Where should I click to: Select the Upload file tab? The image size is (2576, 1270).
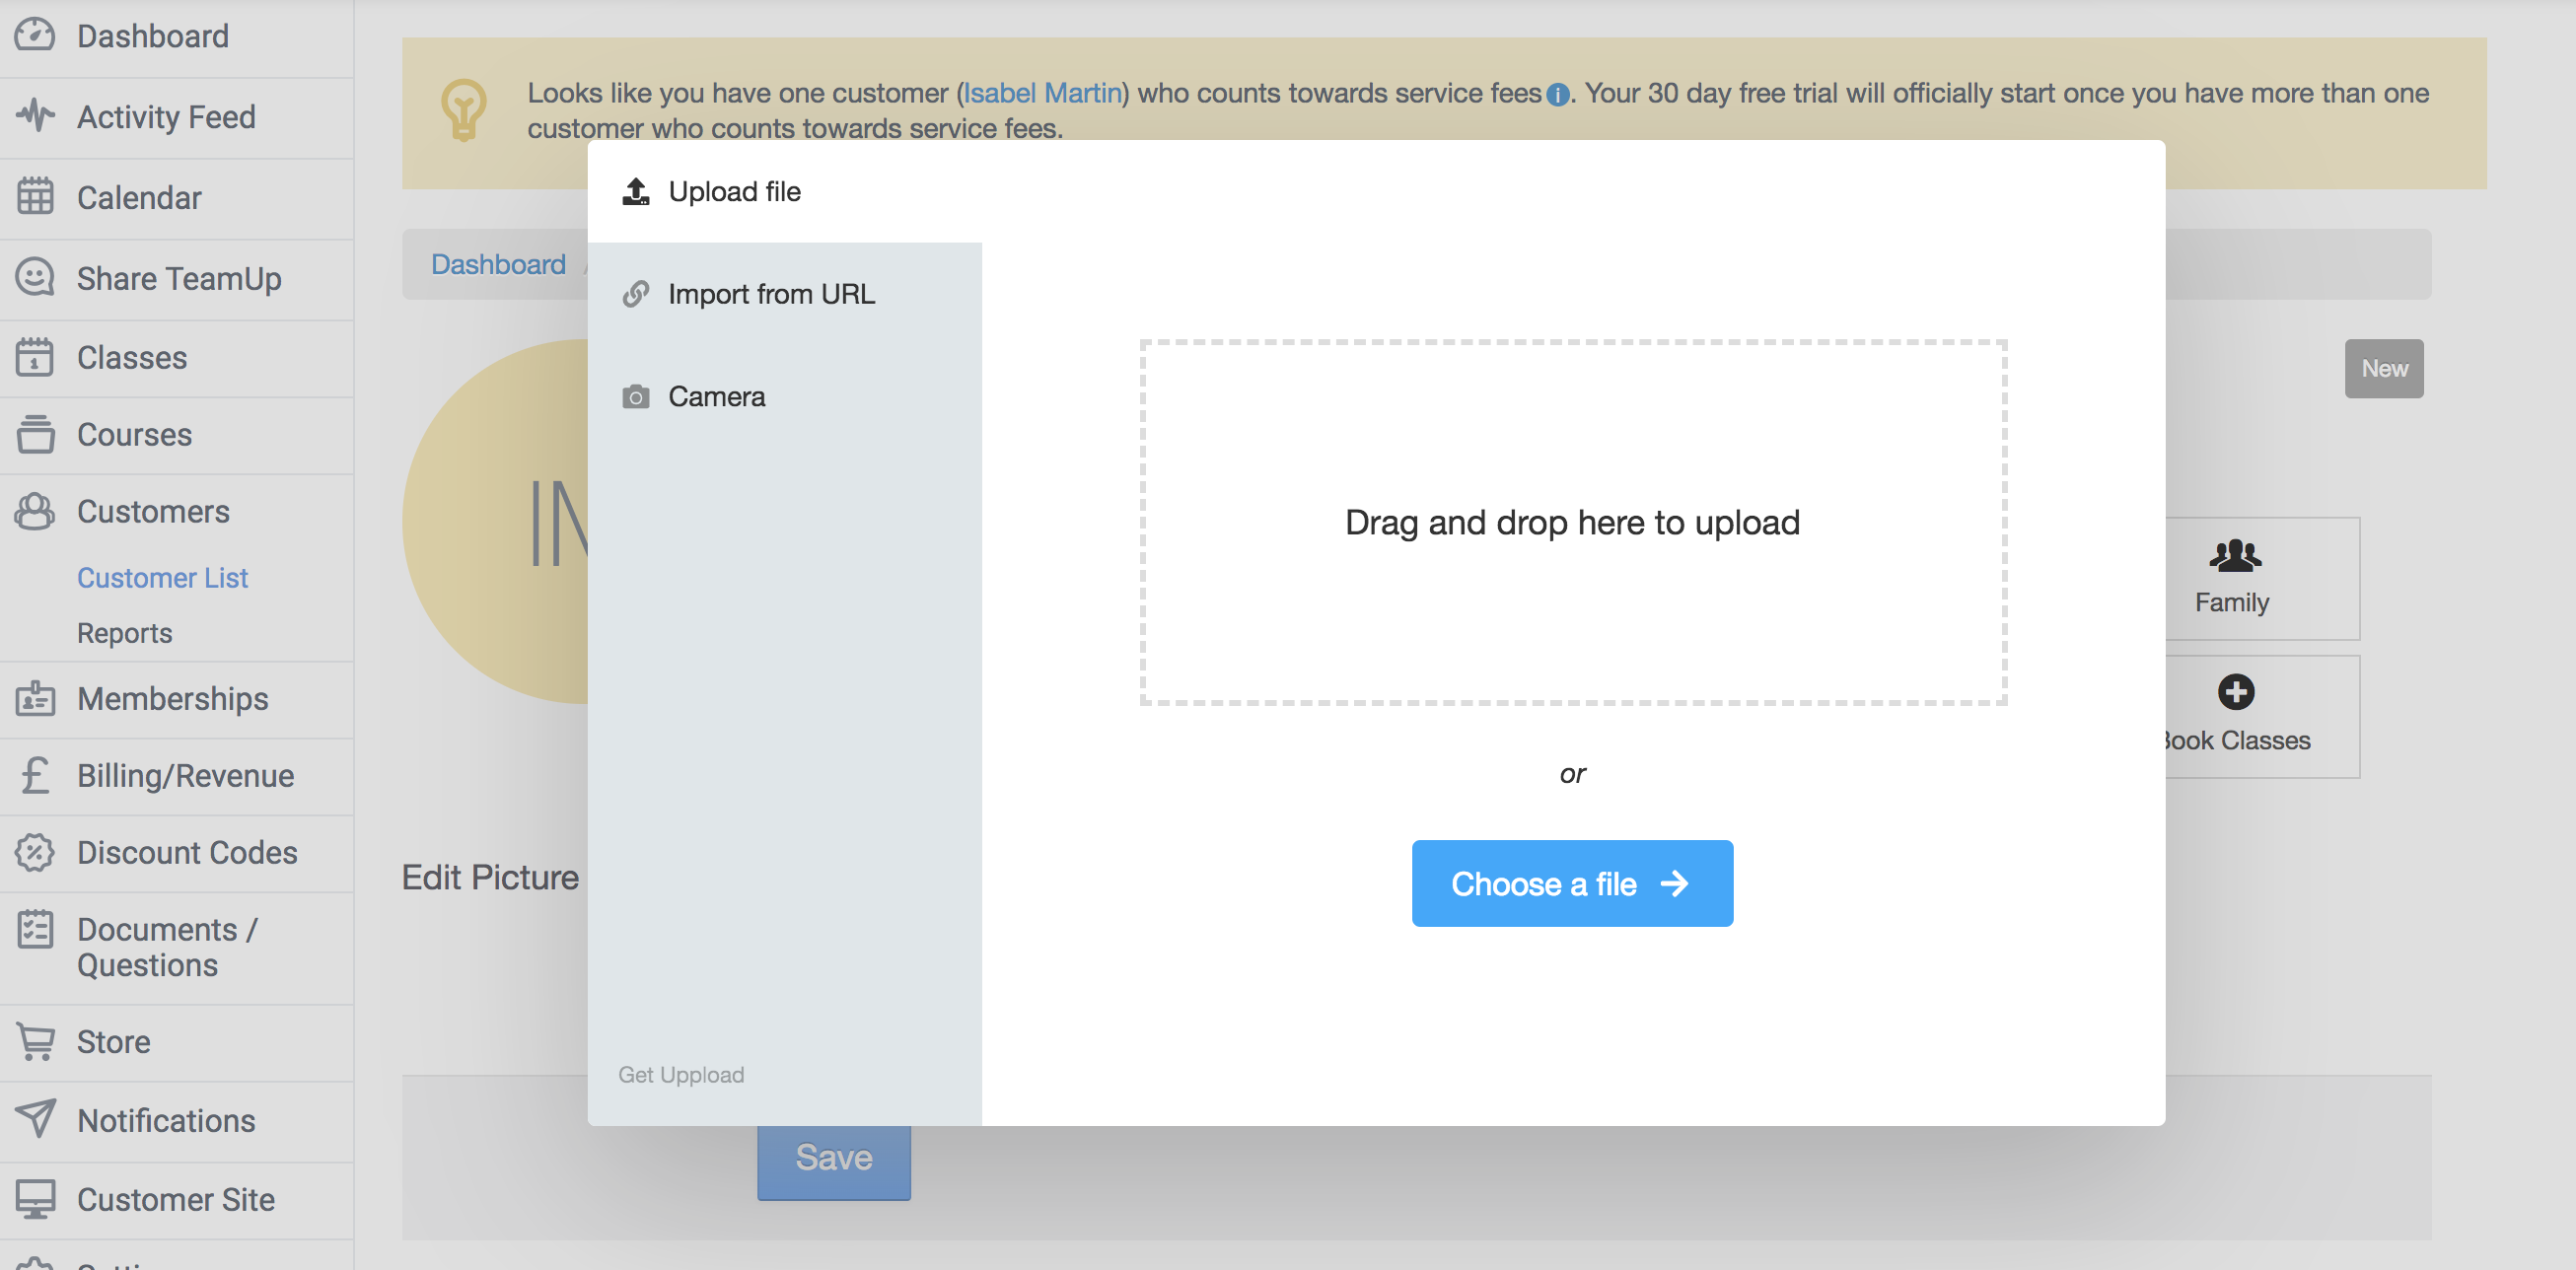(x=734, y=191)
